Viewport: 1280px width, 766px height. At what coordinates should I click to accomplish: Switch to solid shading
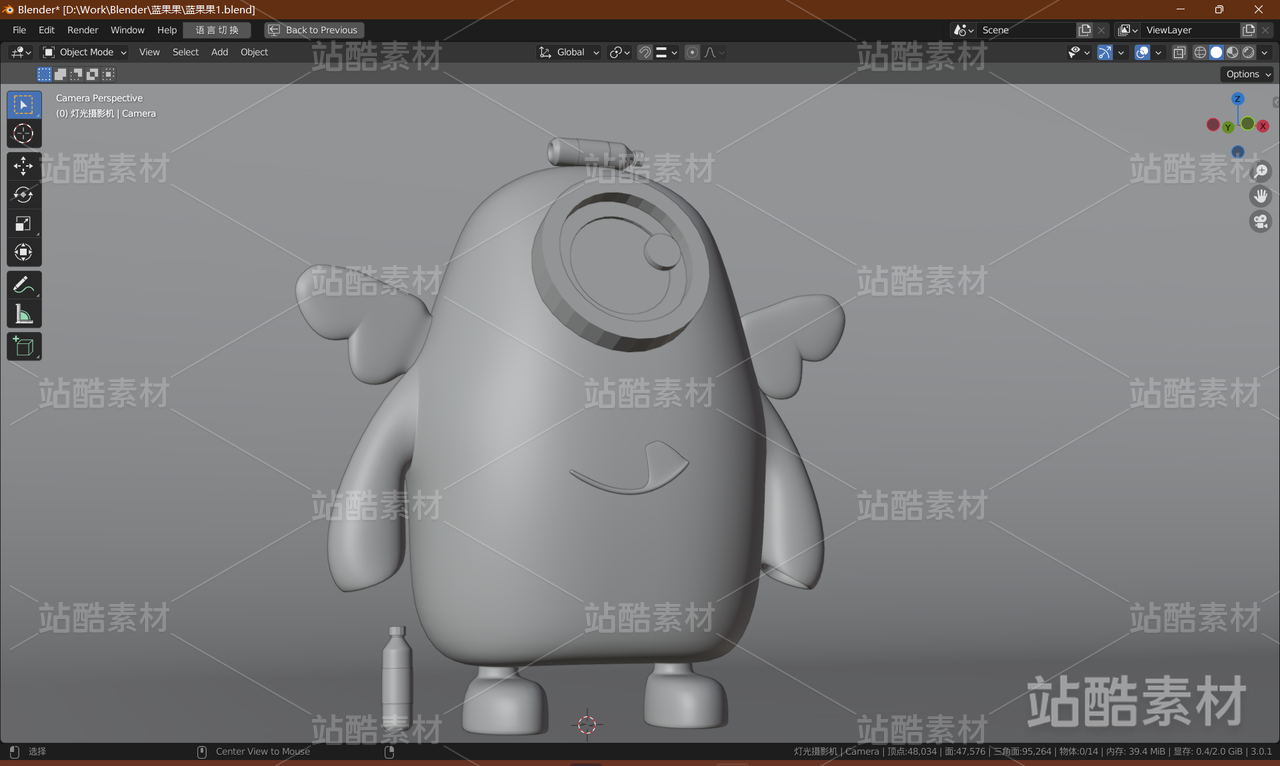[1216, 52]
